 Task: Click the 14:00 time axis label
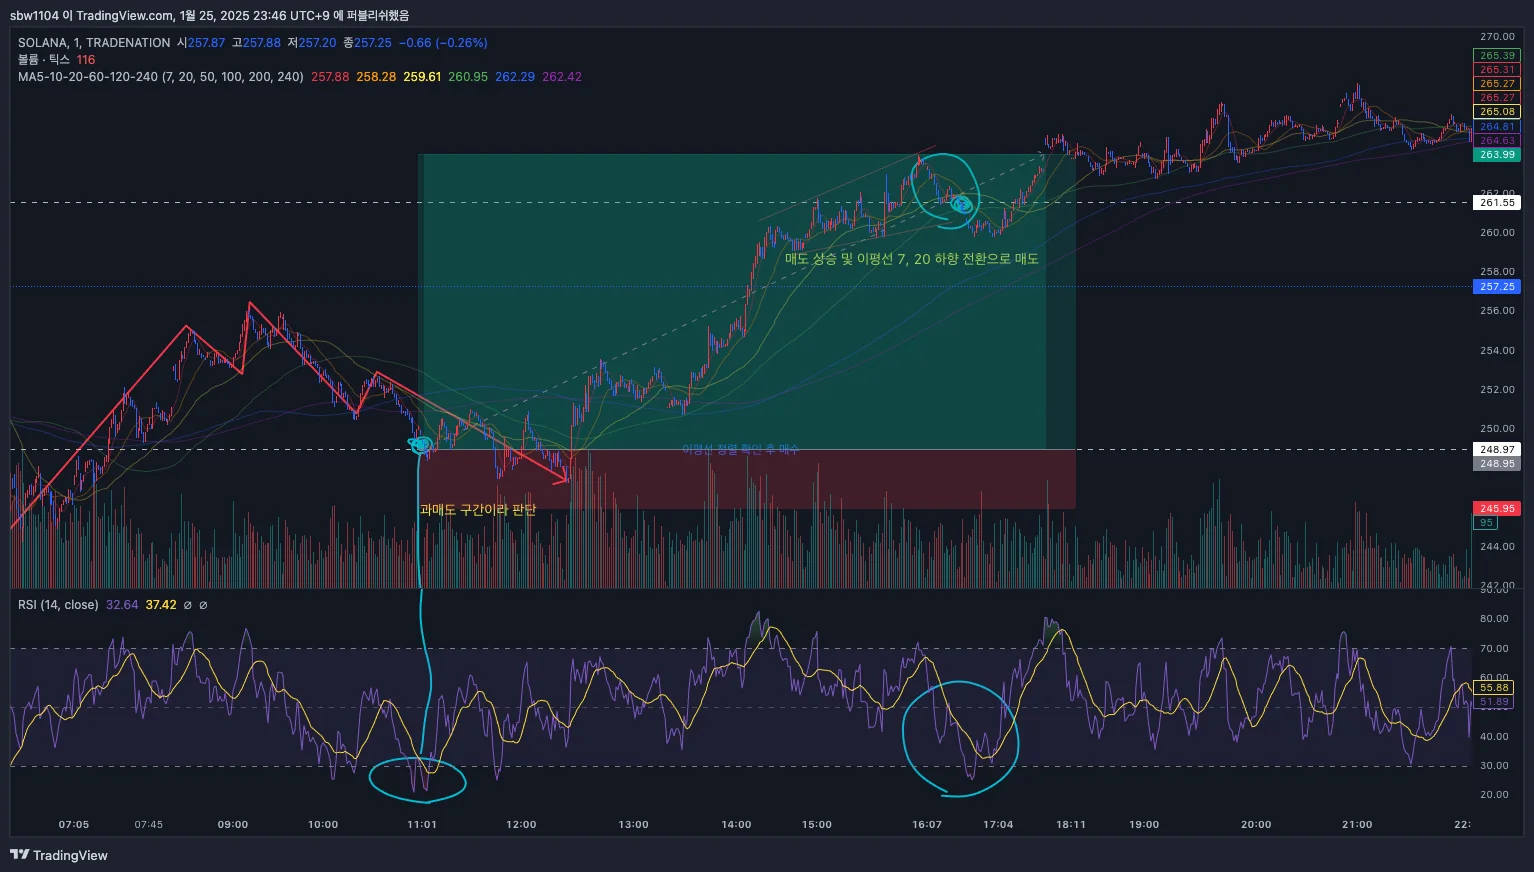pyautogui.click(x=736, y=824)
